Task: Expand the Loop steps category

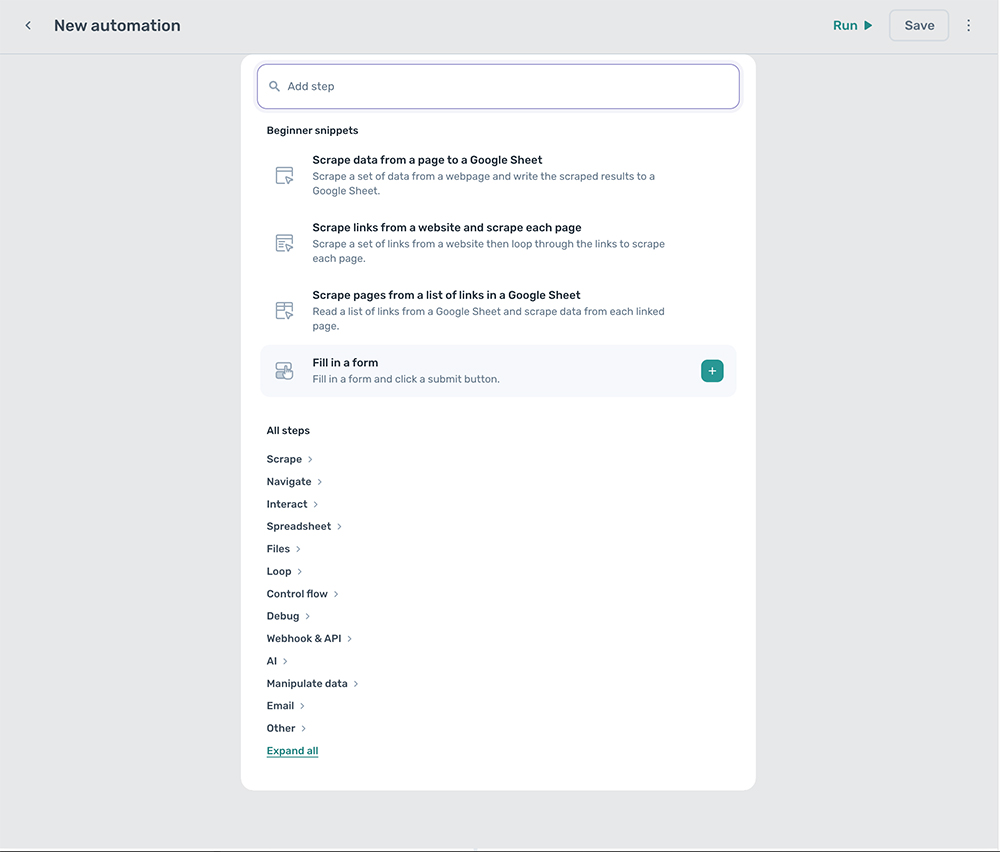Action: tap(284, 571)
